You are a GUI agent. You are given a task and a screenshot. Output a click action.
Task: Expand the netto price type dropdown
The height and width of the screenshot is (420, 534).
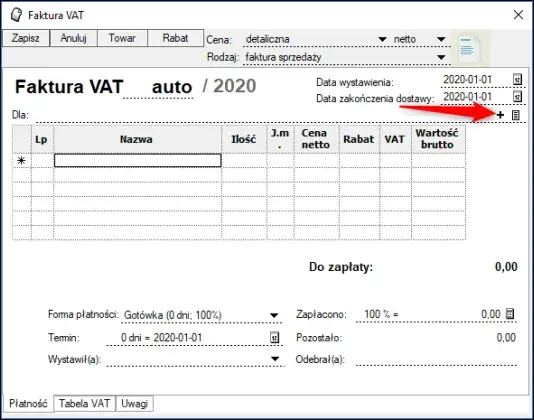click(x=441, y=40)
